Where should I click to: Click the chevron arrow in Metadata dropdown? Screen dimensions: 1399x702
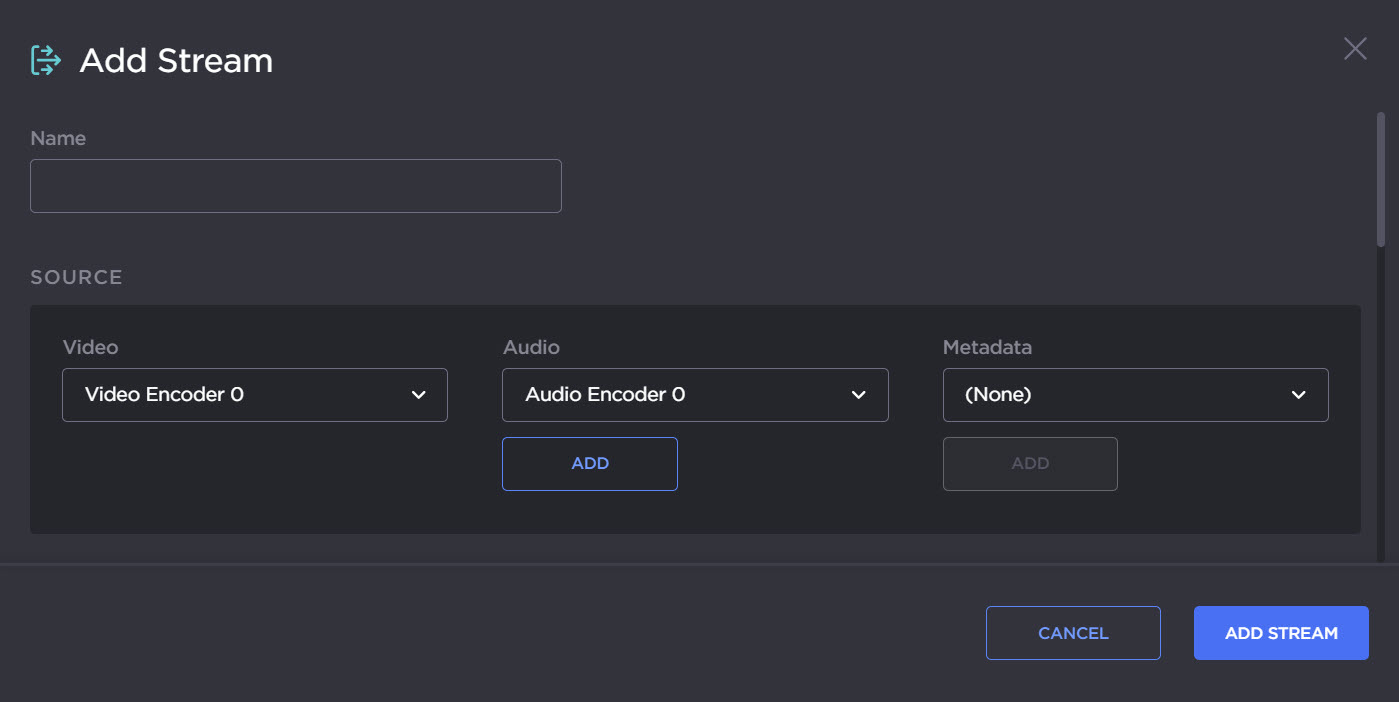pos(1299,395)
